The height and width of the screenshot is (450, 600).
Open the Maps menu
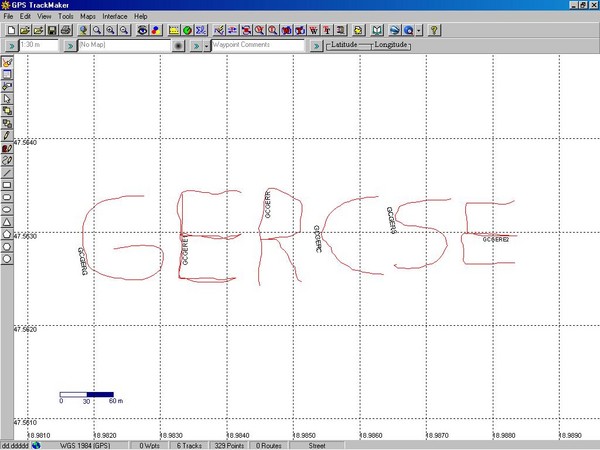(88, 17)
